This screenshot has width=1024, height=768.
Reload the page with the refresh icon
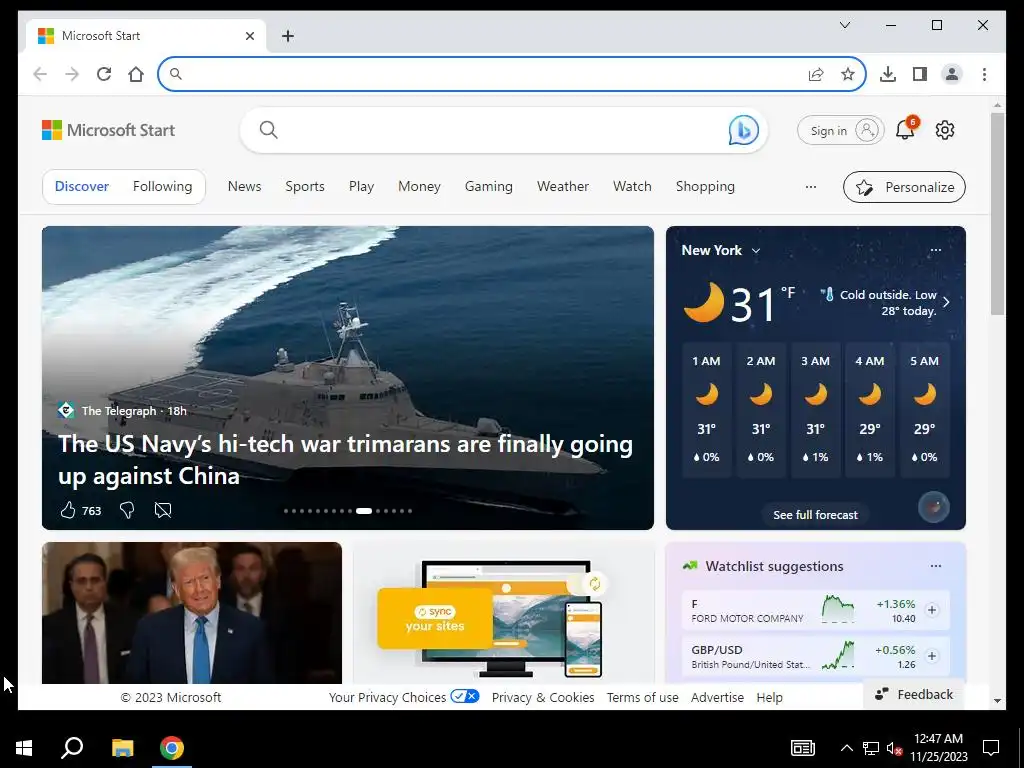[104, 74]
